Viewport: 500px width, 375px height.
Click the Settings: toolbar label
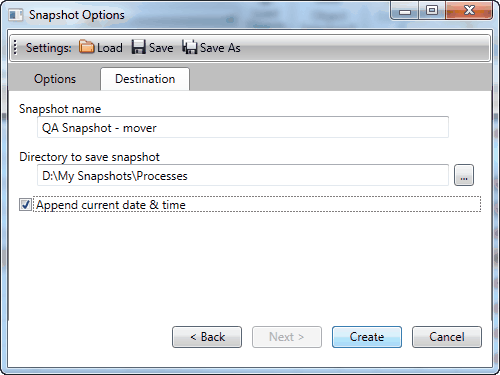click(49, 48)
